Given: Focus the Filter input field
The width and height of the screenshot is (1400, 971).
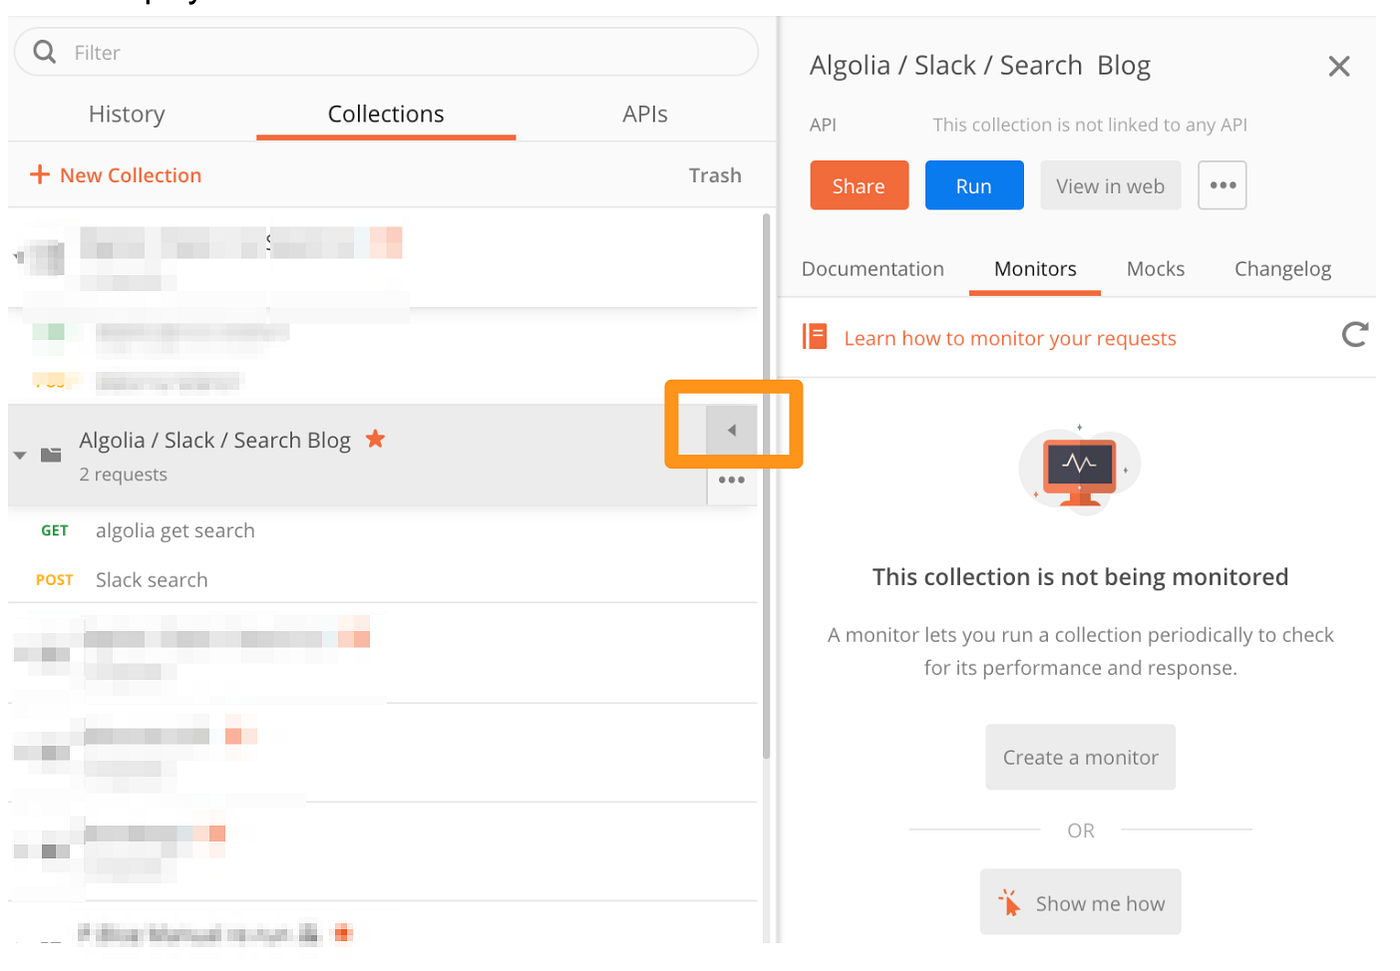Looking at the screenshot, I should [386, 52].
